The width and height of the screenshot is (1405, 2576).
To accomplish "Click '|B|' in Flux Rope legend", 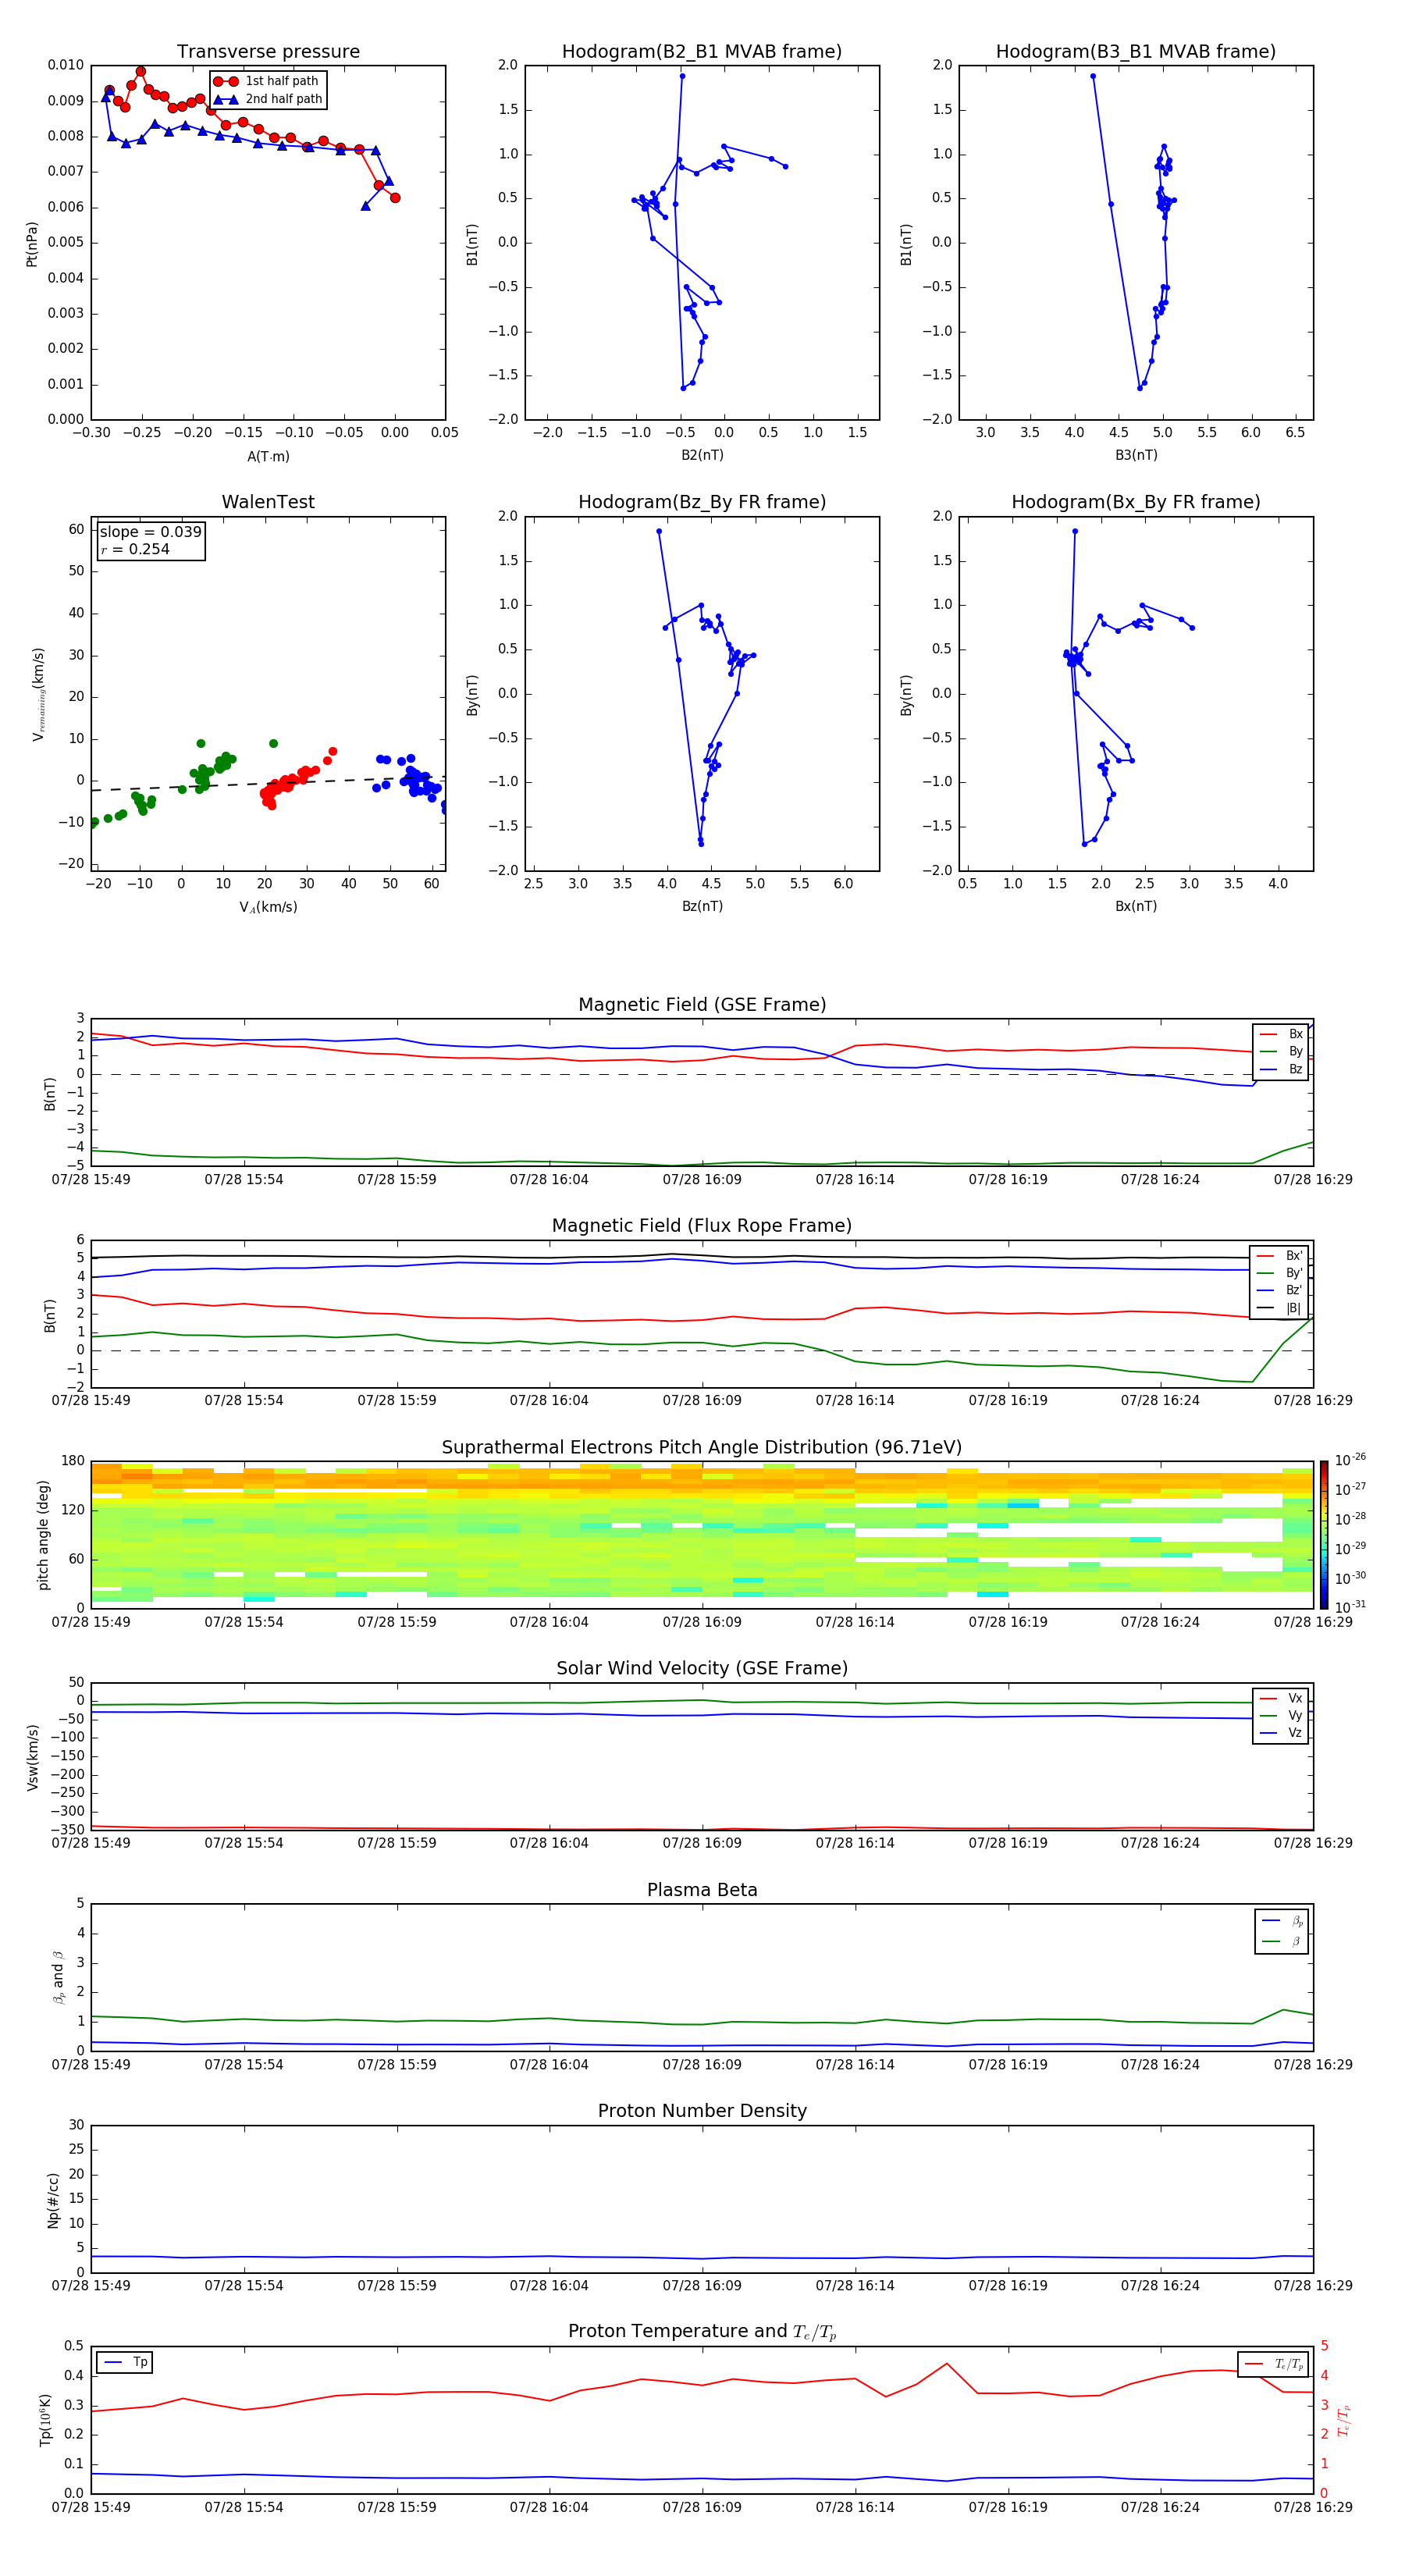I will tap(1293, 1308).
